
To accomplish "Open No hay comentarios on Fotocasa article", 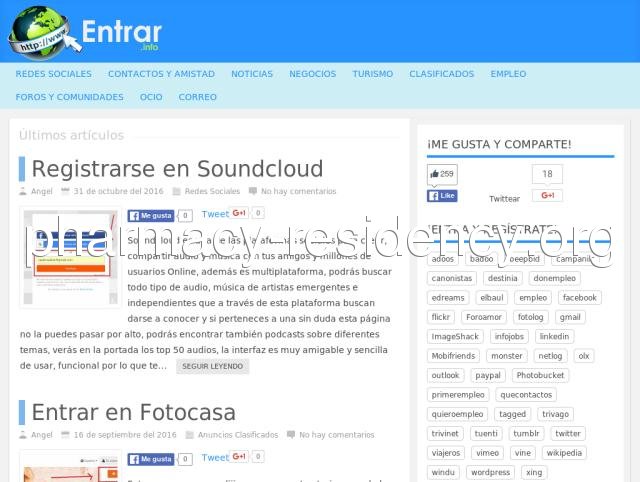I will 337,435.
